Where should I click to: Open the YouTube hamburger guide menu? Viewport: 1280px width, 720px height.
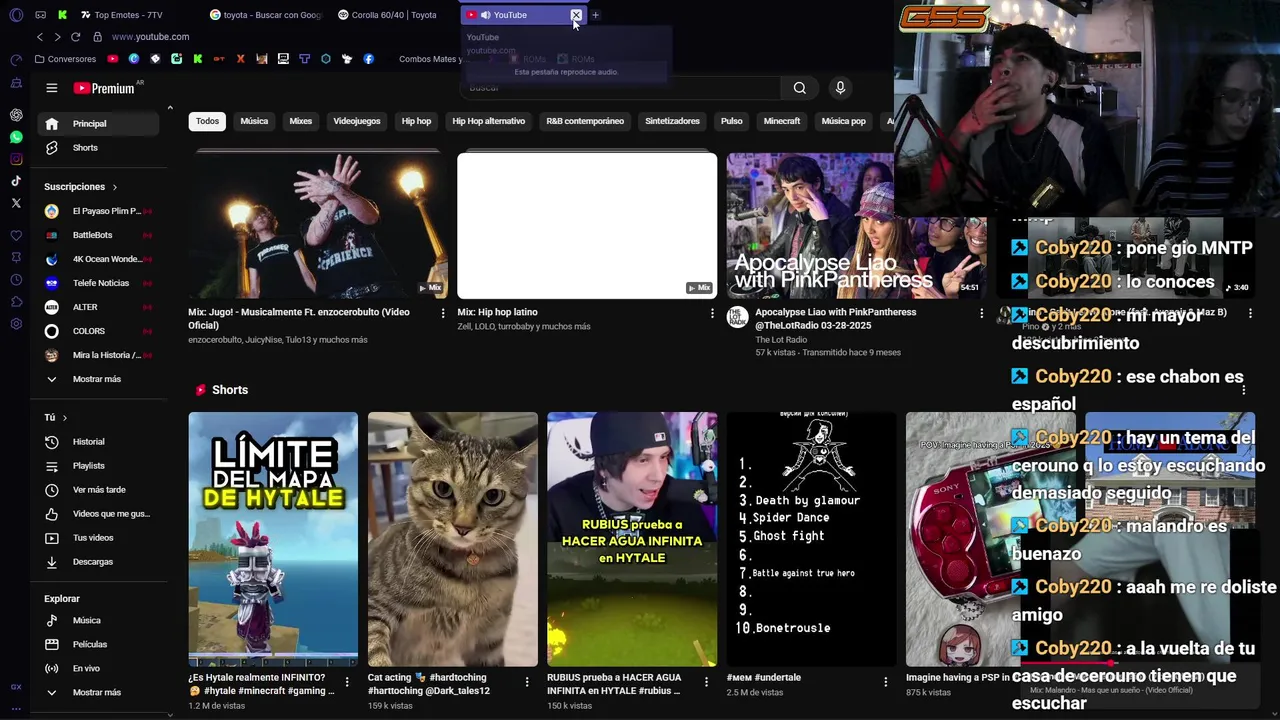52,88
